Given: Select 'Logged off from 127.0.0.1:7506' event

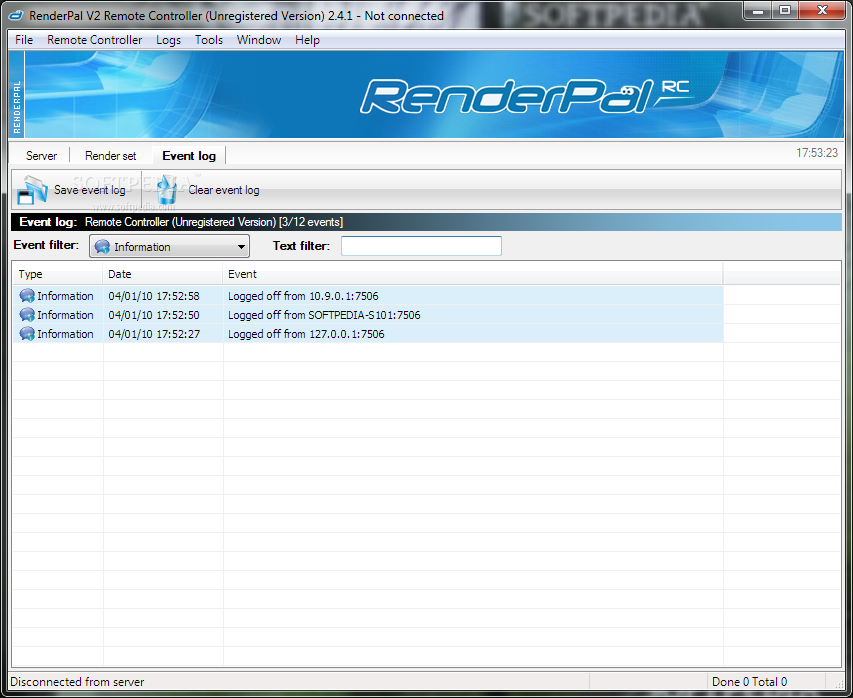Looking at the screenshot, I should [x=306, y=334].
